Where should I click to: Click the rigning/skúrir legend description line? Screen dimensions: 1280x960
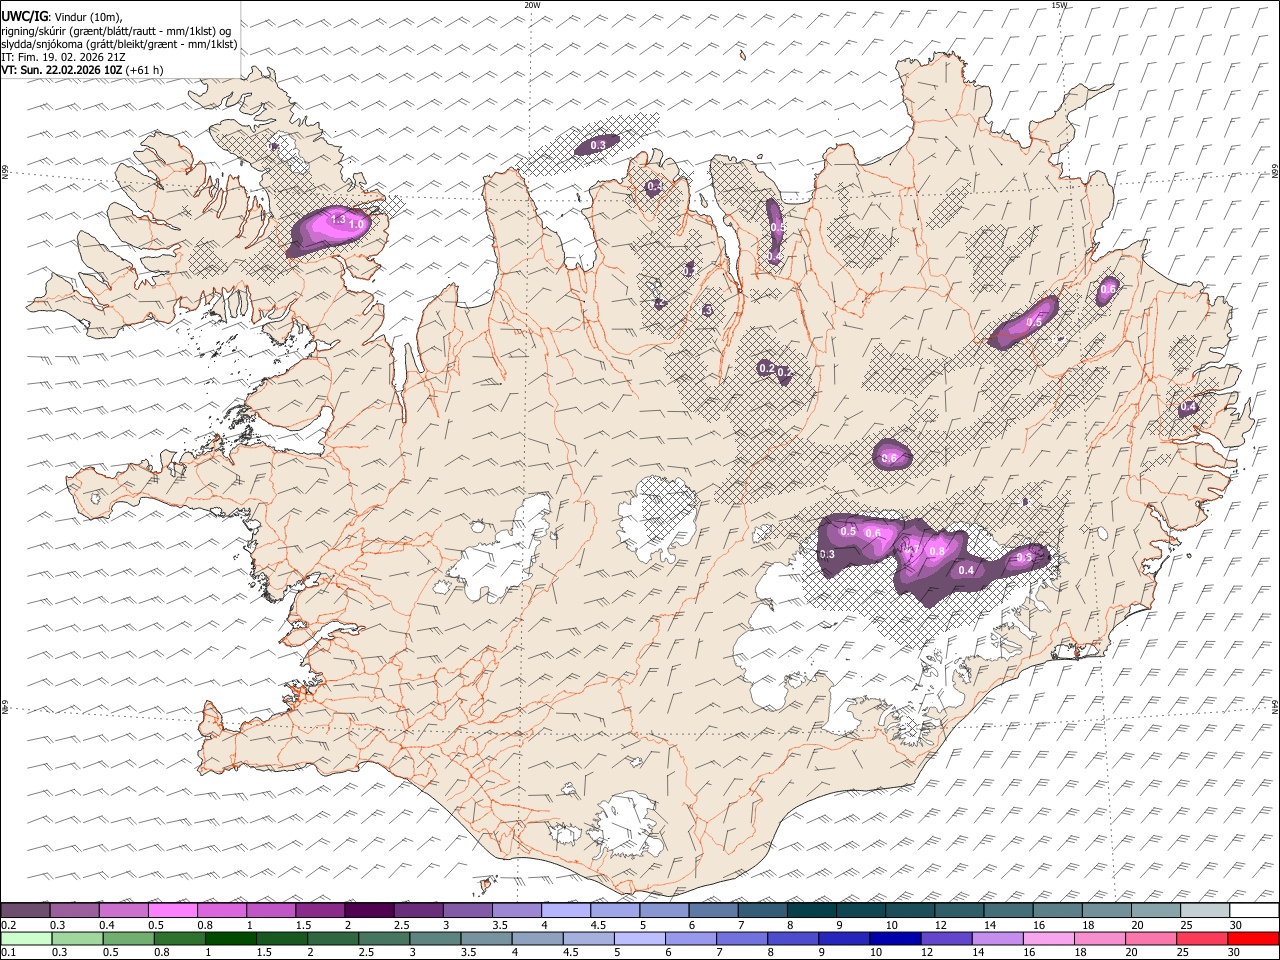point(116,30)
